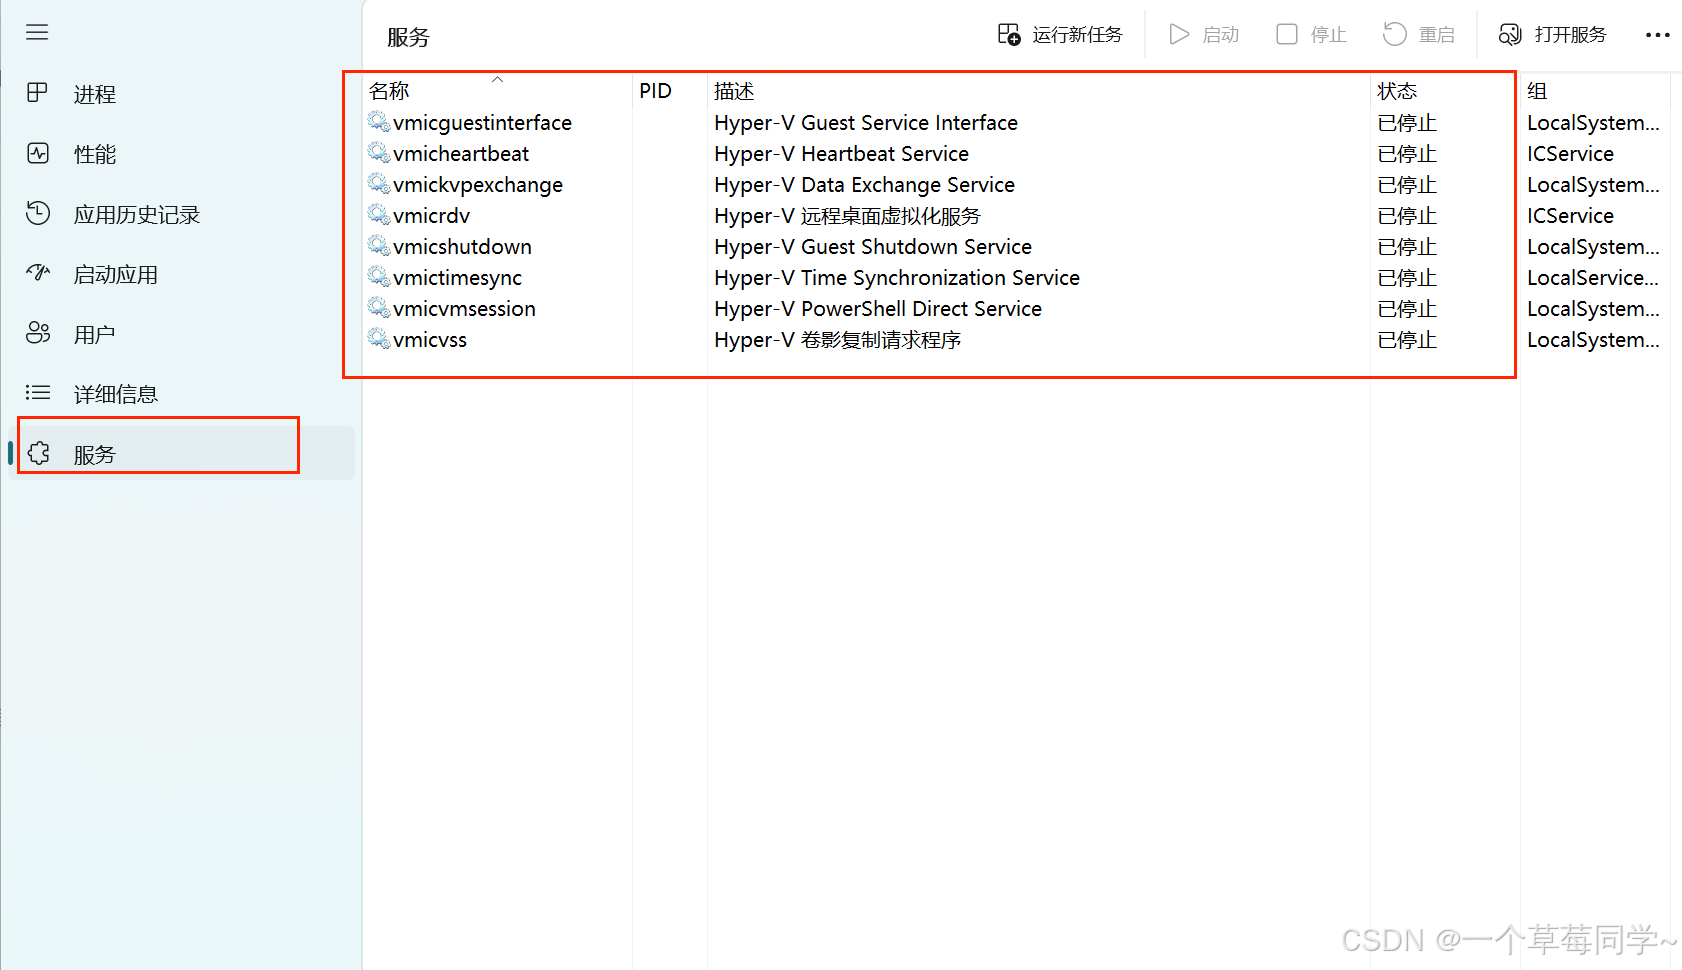Image resolution: width=1682 pixels, height=970 pixels.
Task: Sort by the 名称 column header
Action: click(389, 91)
